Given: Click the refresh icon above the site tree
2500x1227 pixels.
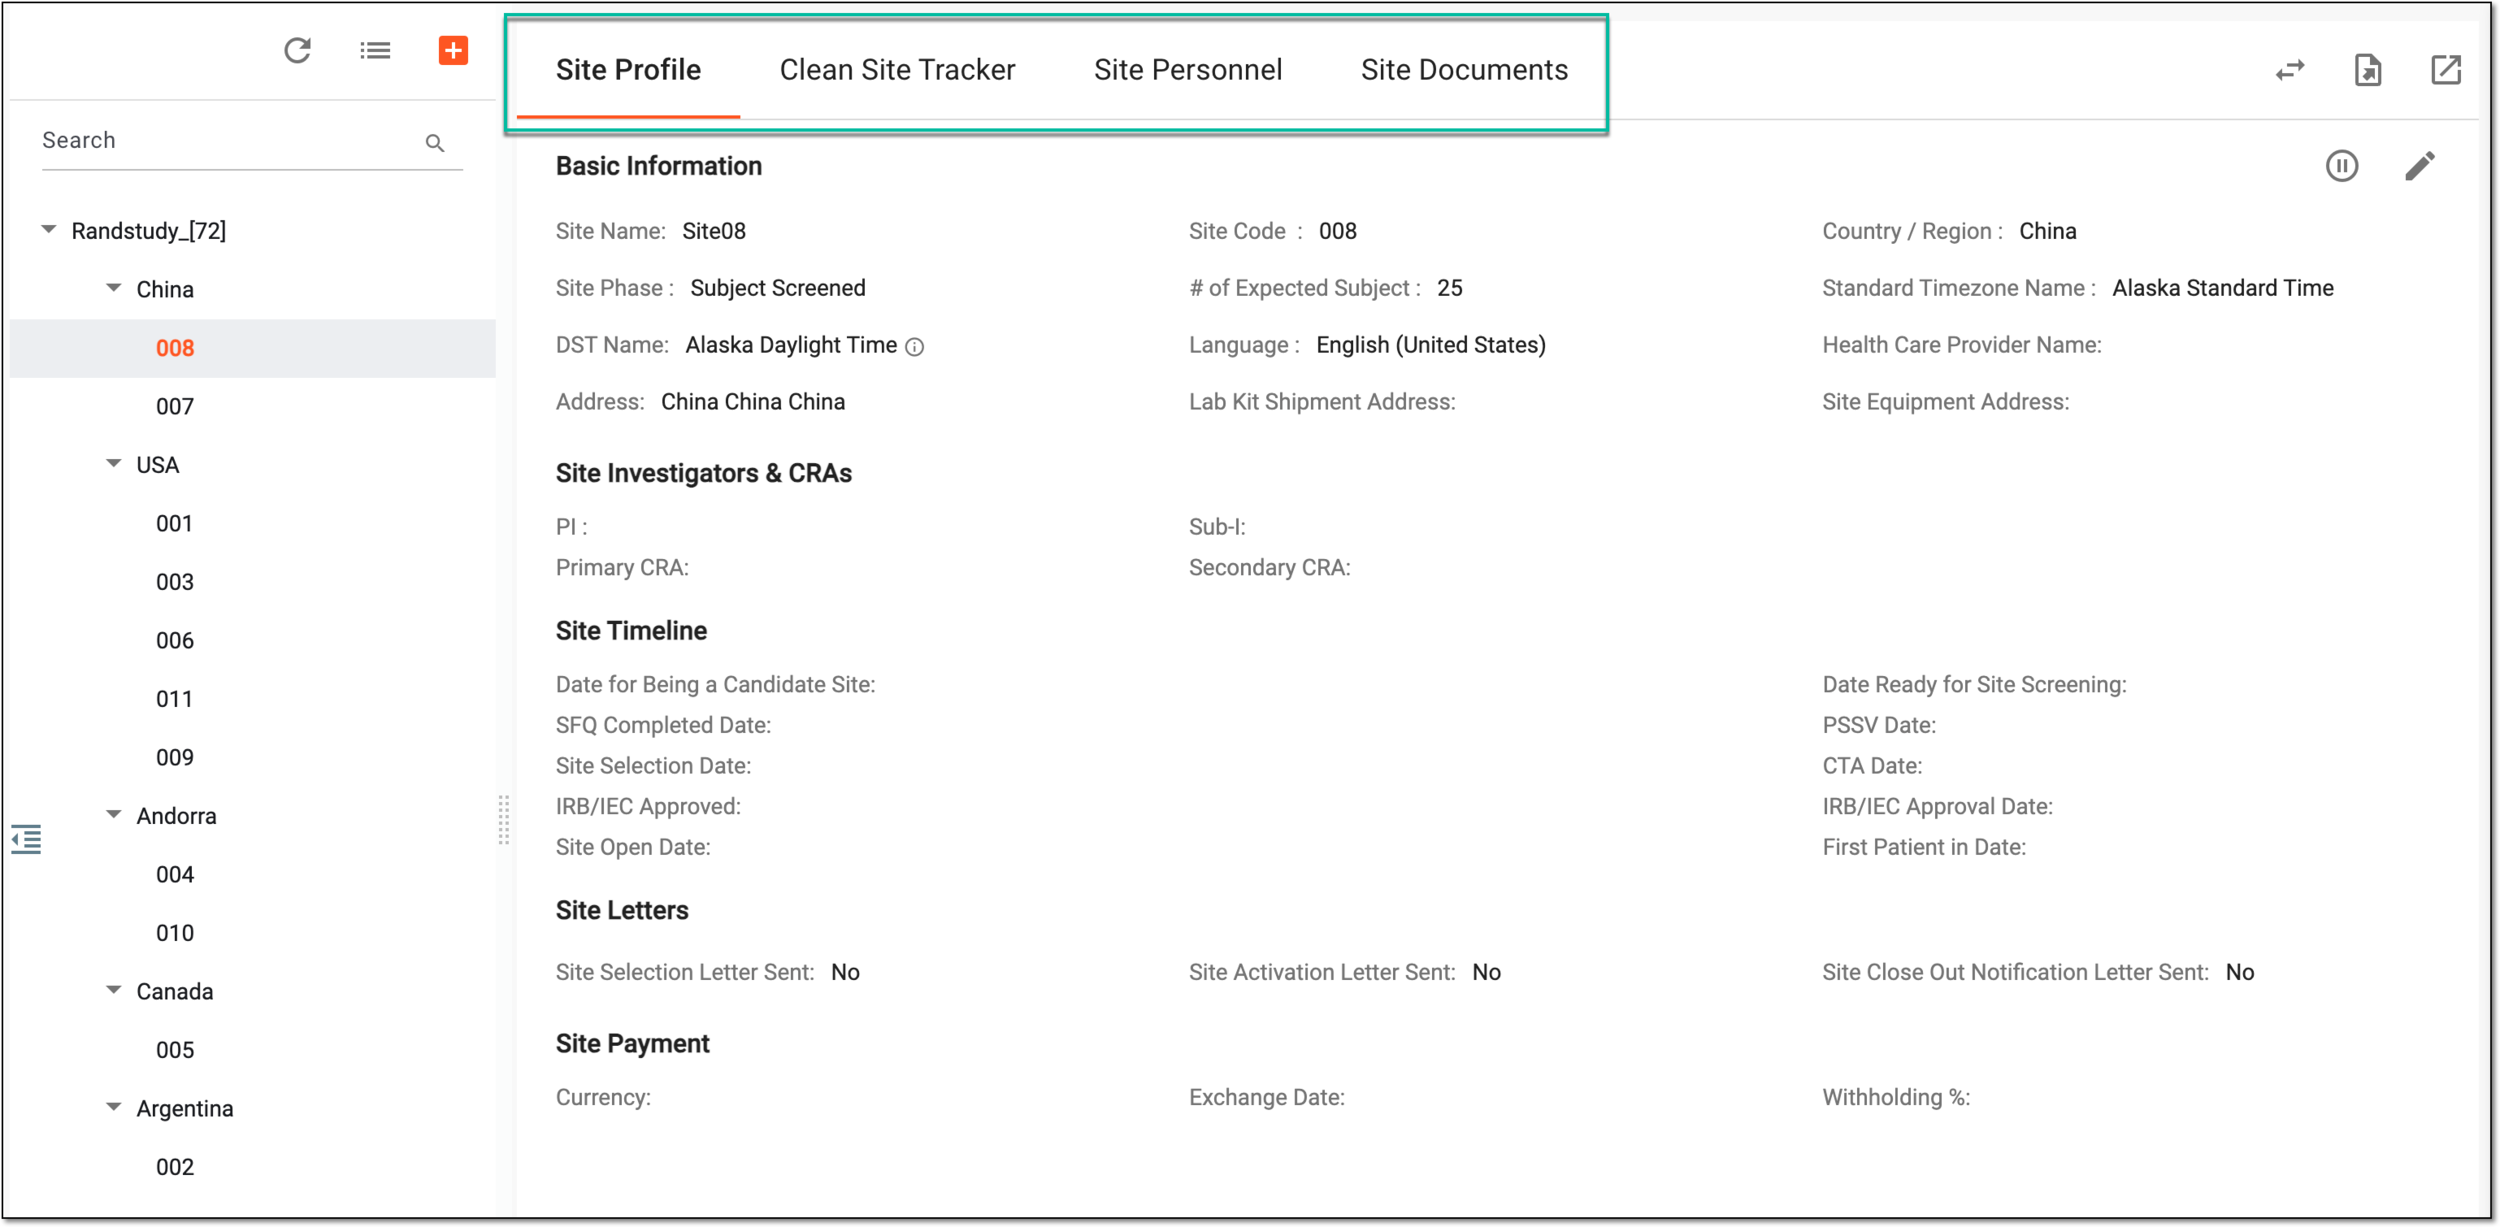Looking at the screenshot, I should point(297,50).
